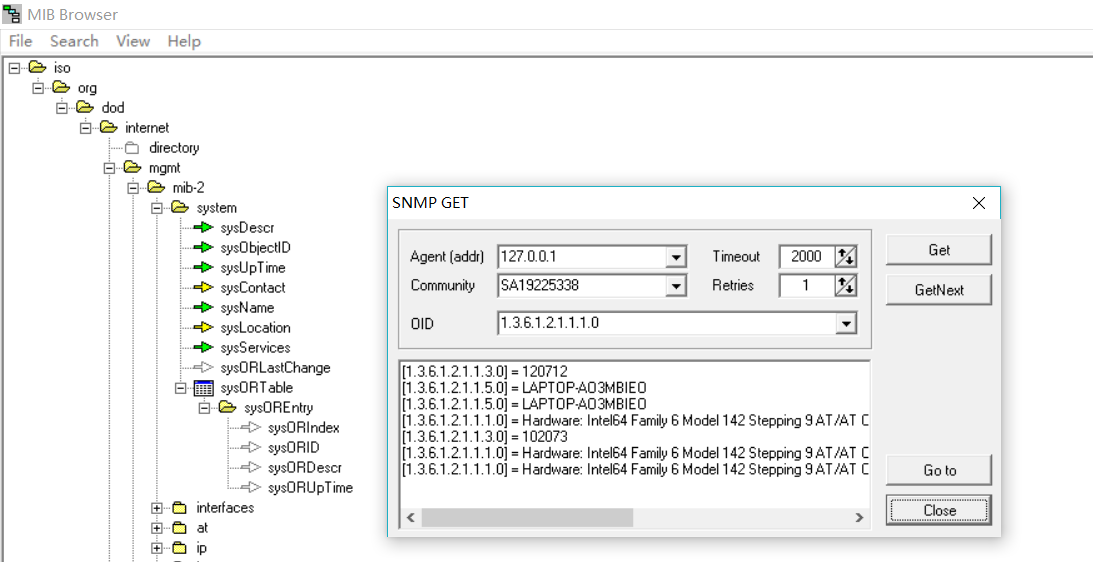
Task: Click the interfaces folder icon
Action: [180, 508]
